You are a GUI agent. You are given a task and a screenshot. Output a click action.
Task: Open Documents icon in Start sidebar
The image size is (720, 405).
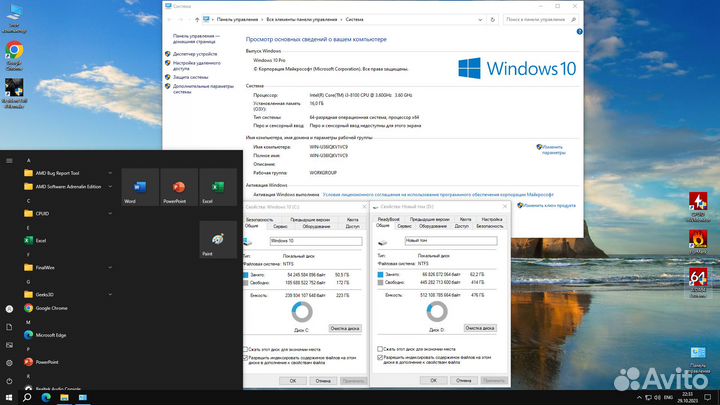9,327
